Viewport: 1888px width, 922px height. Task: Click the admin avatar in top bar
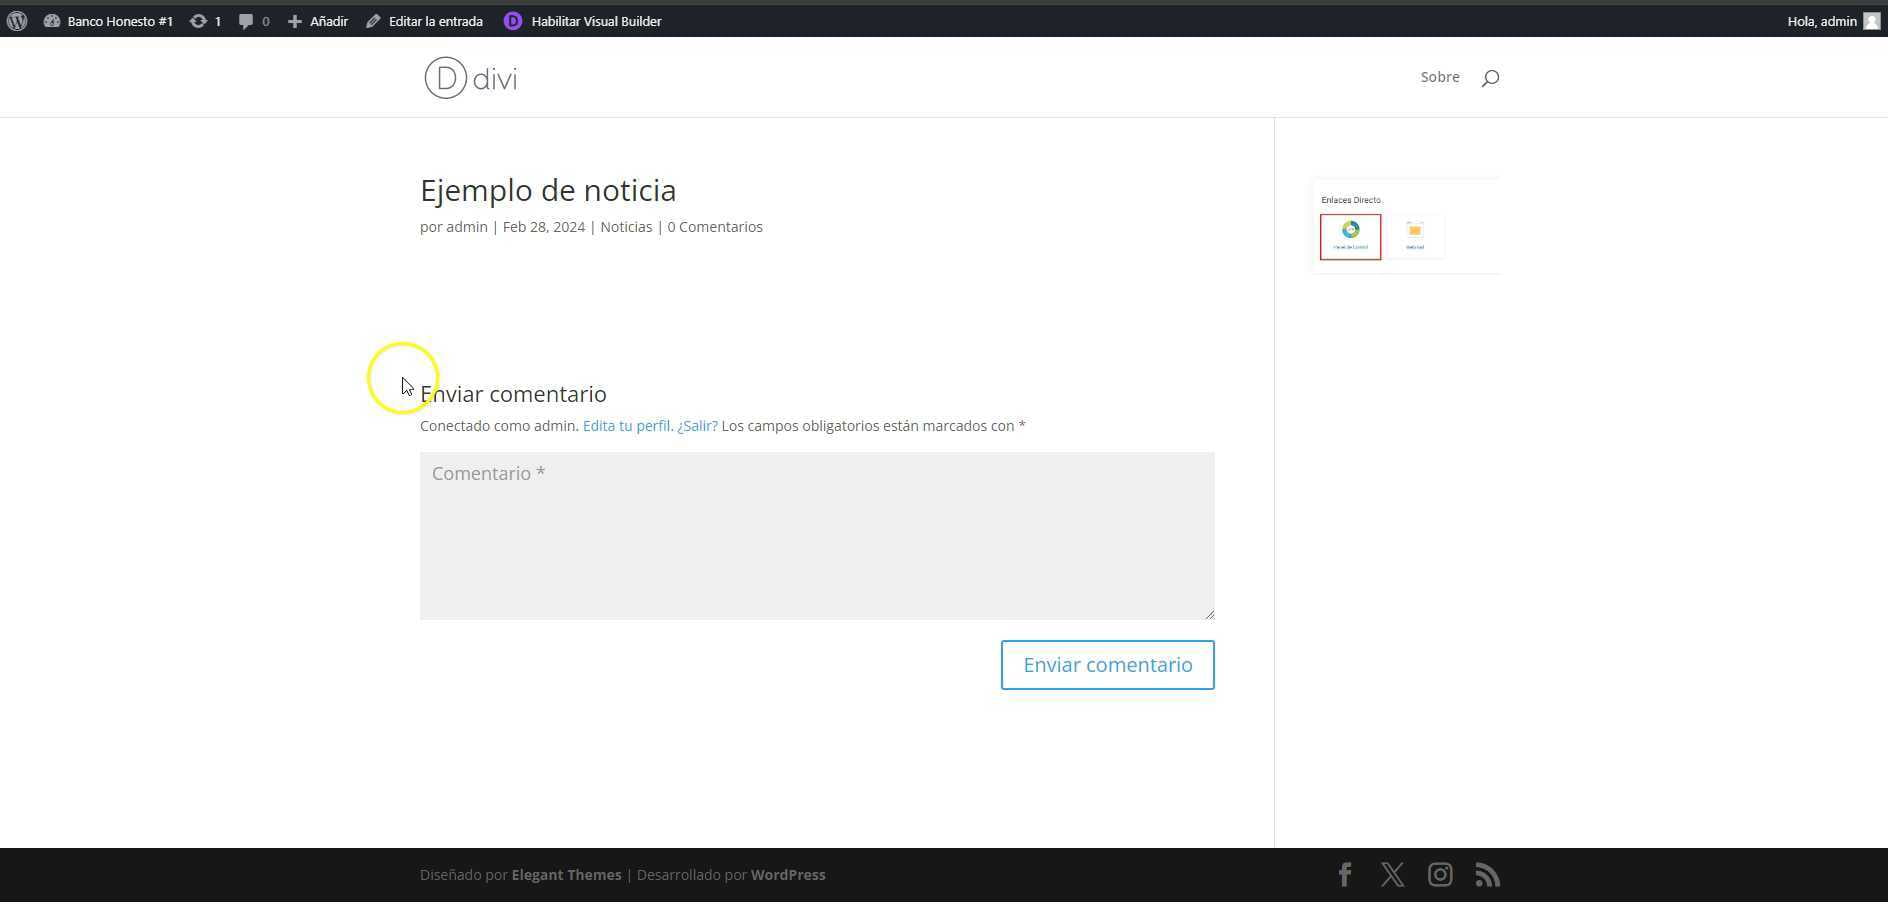(x=1871, y=21)
